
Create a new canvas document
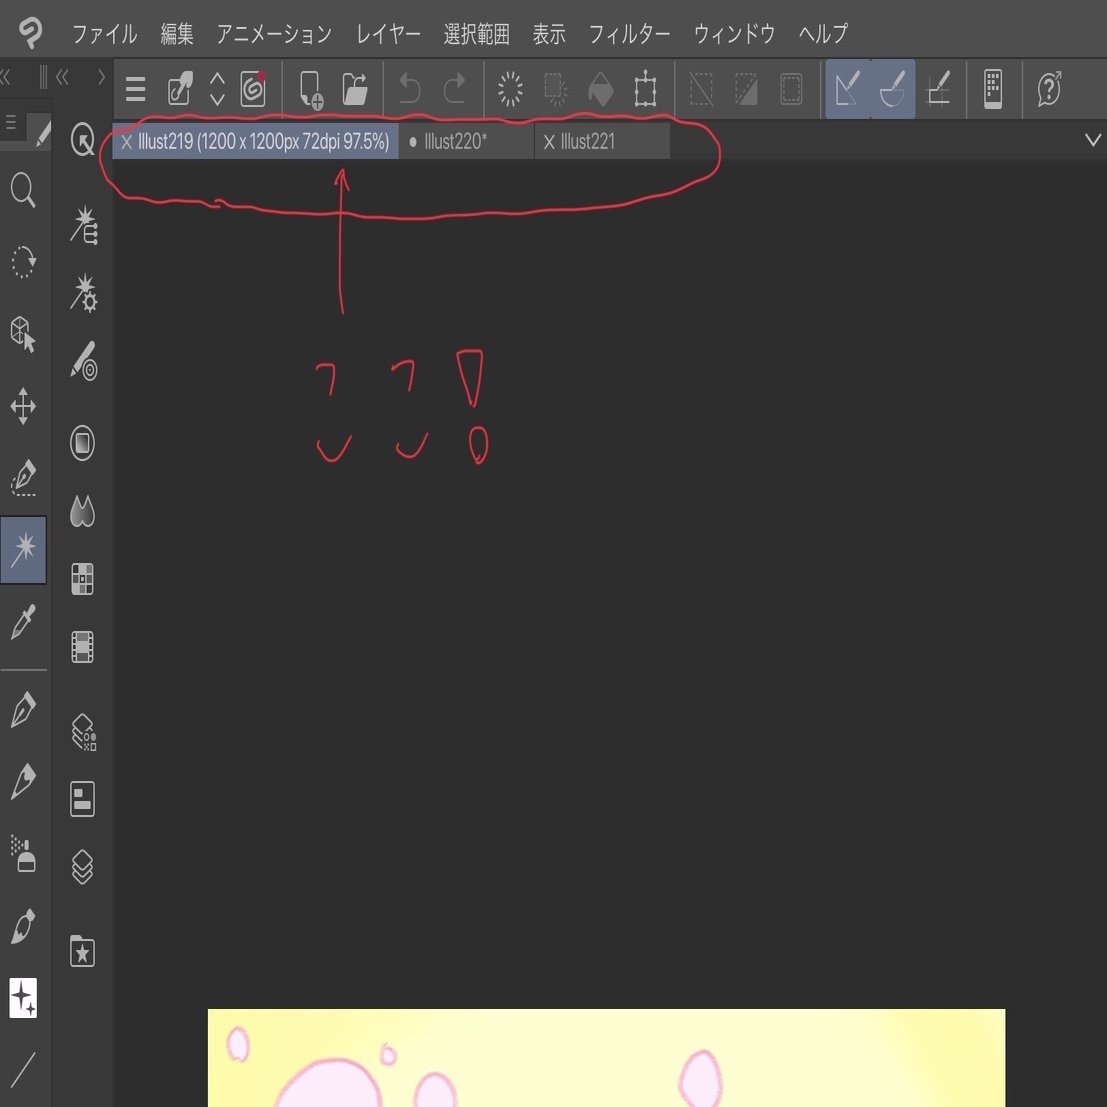311,90
